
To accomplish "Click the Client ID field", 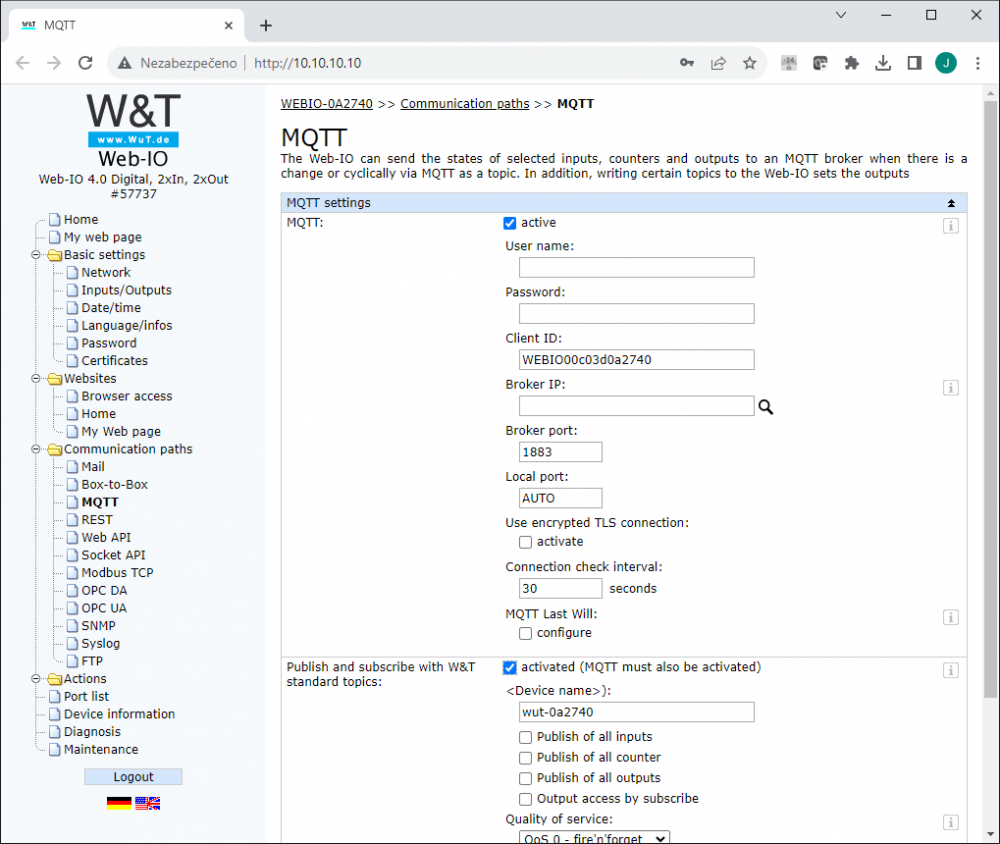I will pyautogui.click(x=636, y=359).
